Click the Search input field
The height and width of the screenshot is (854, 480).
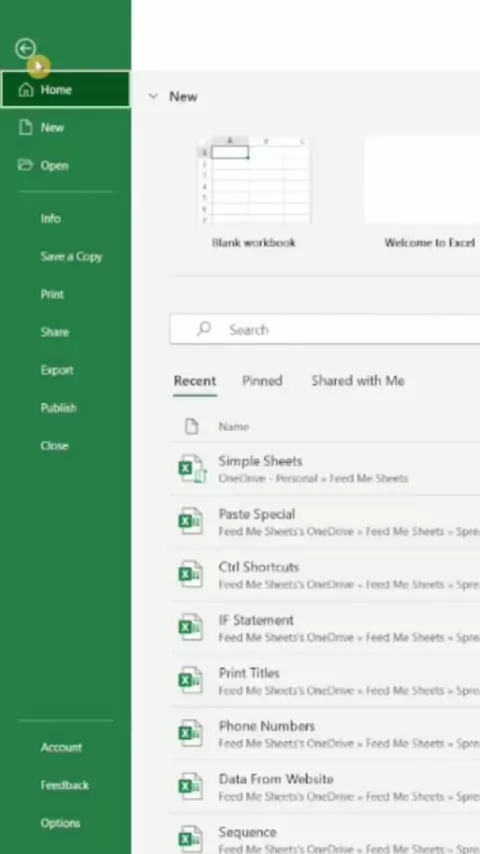tap(325, 330)
